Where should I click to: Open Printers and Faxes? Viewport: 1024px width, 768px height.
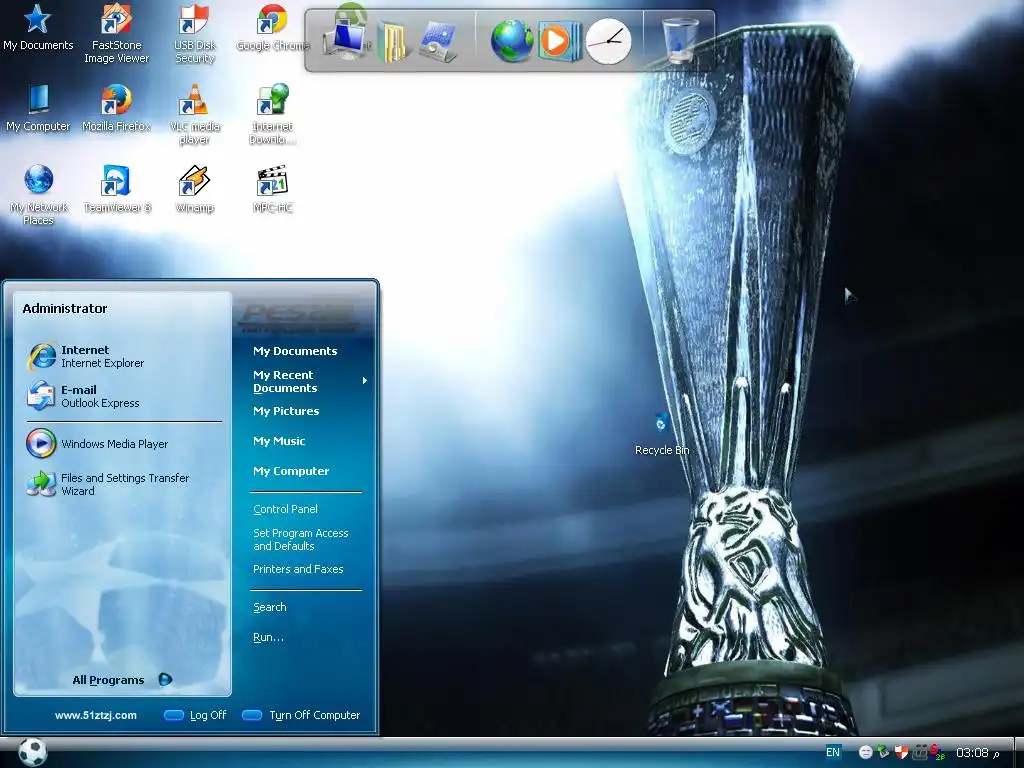pos(298,569)
